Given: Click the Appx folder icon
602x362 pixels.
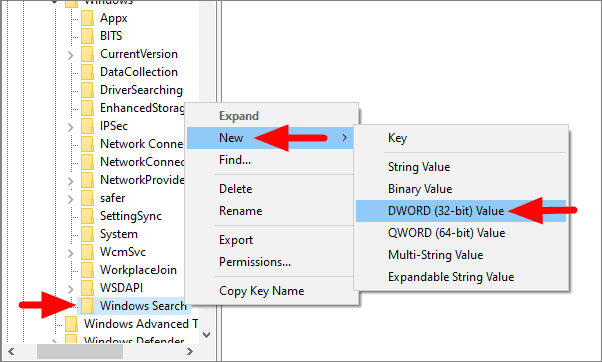Looking at the screenshot, I should 88,18.
